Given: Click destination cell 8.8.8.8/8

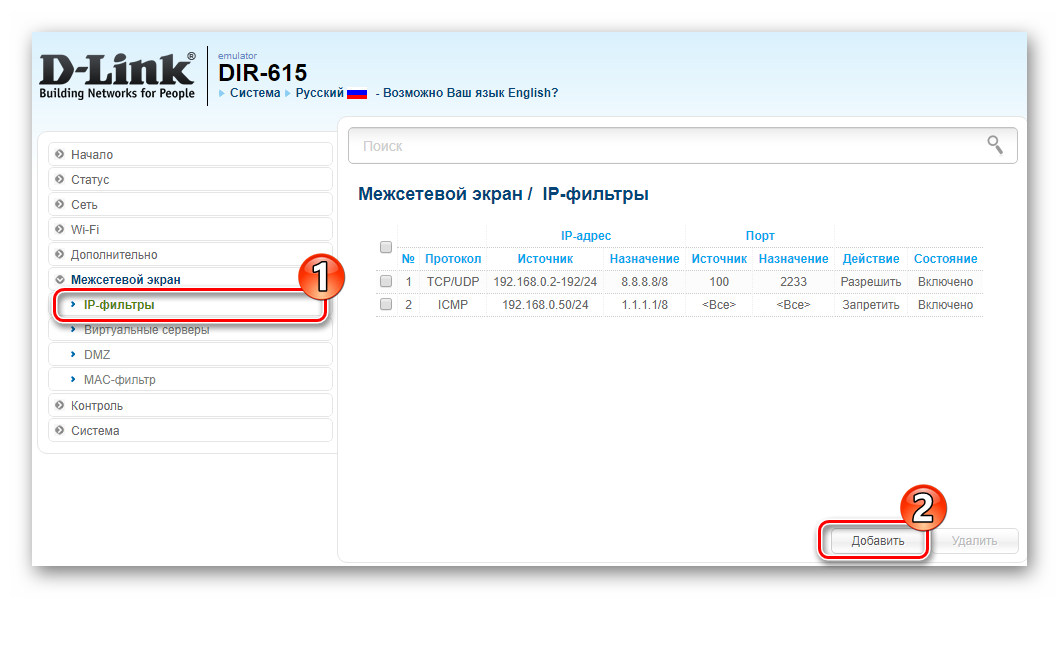Looking at the screenshot, I should (x=644, y=282).
